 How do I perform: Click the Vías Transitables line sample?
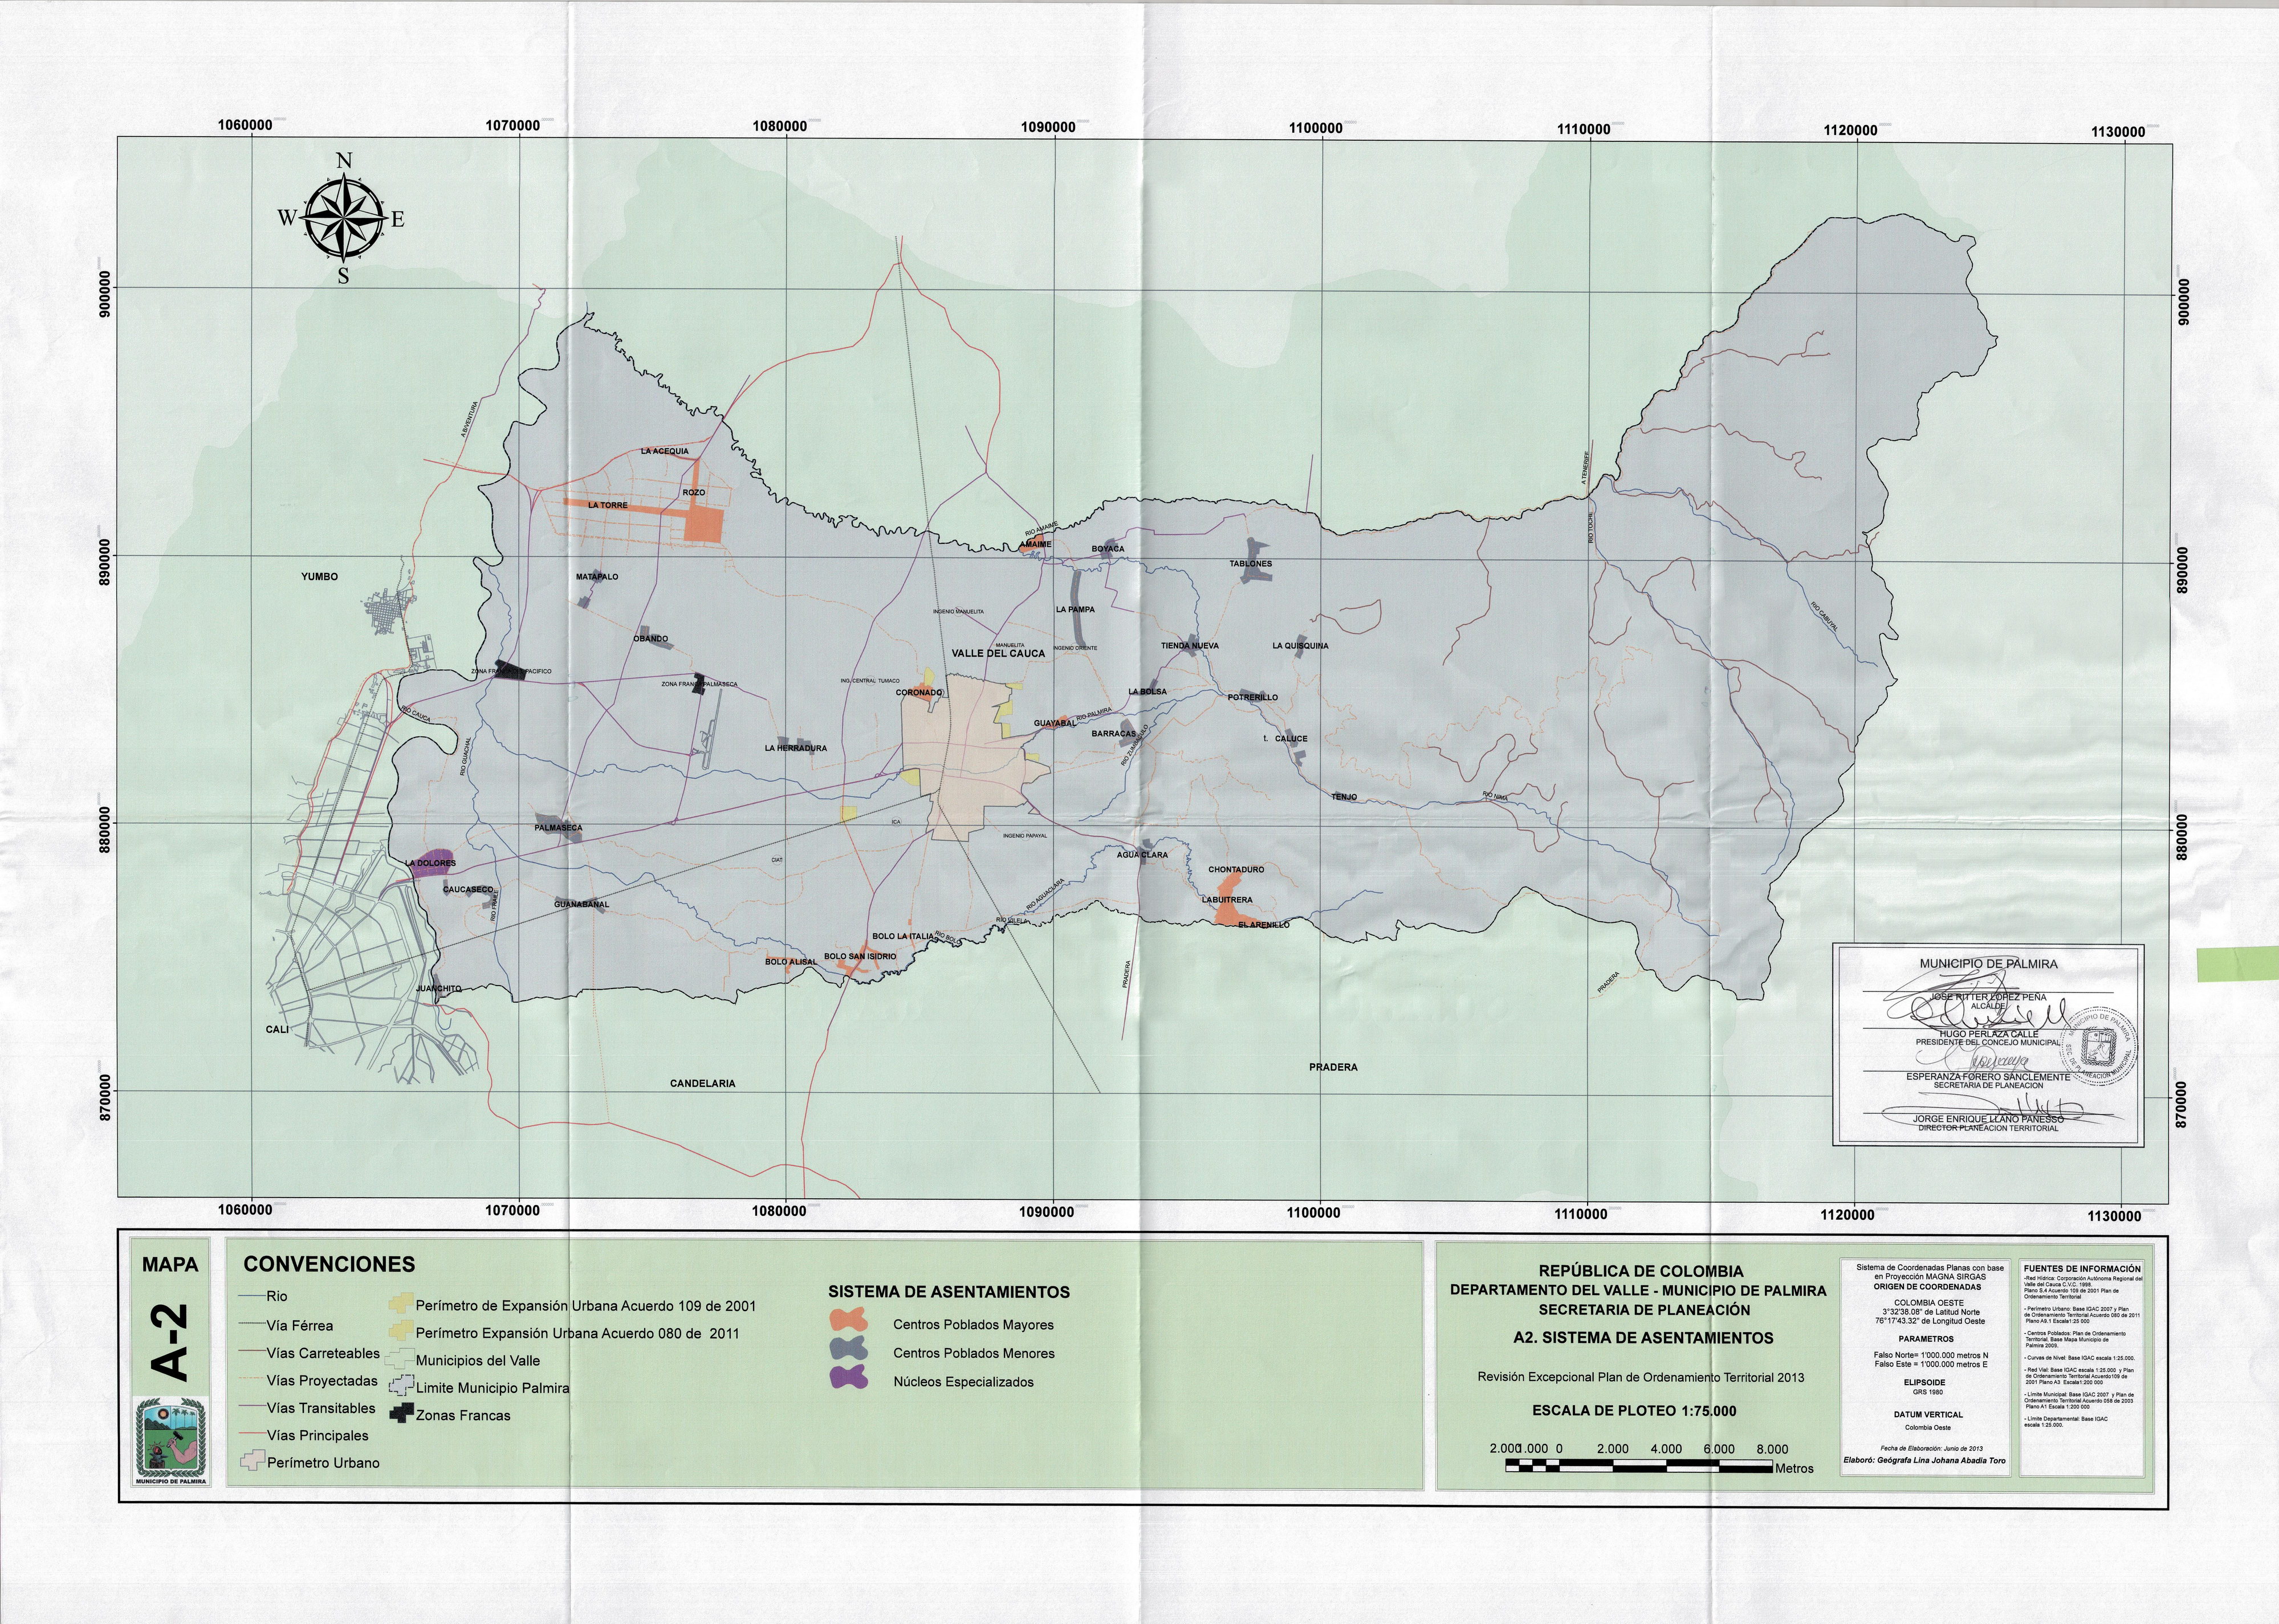point(253,1407)
